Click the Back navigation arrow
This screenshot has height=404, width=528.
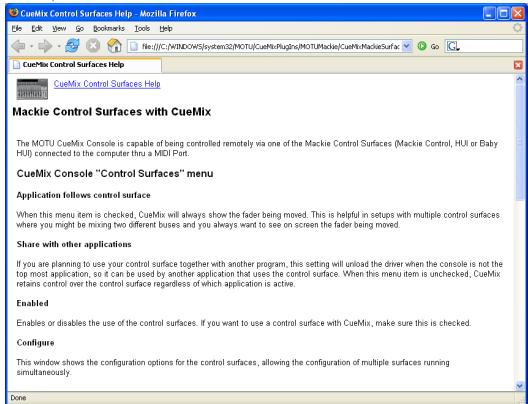(x=18, y=46)
